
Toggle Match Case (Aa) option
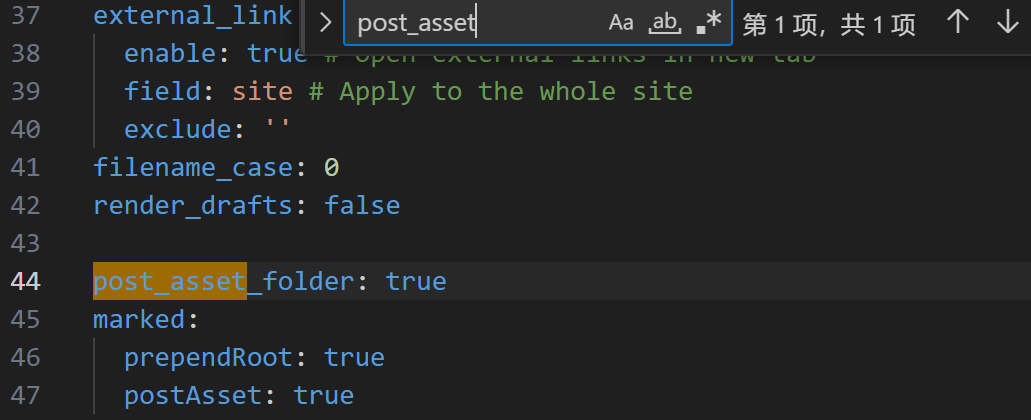click(x=621, y=23)
